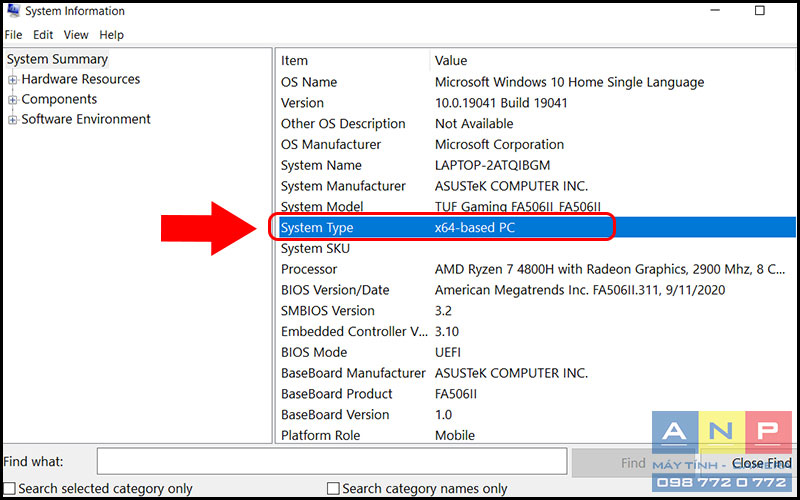Image resolution: width=800 pixels, height=500 pixels.
Task: Click value 'Microsoft Corporation'
Action: [x=499, y=144]
